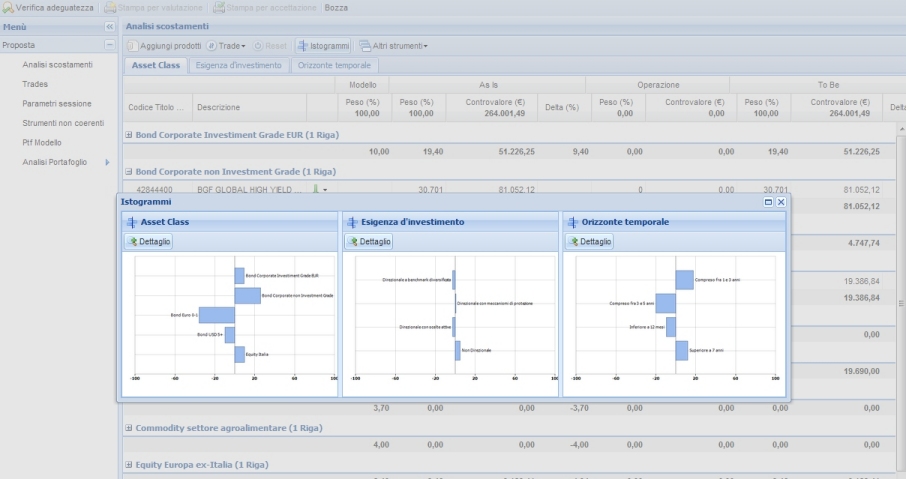Click BGF GLOBAL HIGH YIELD description cell
Screen dimensions: 906x479
(x=249, y=190)
